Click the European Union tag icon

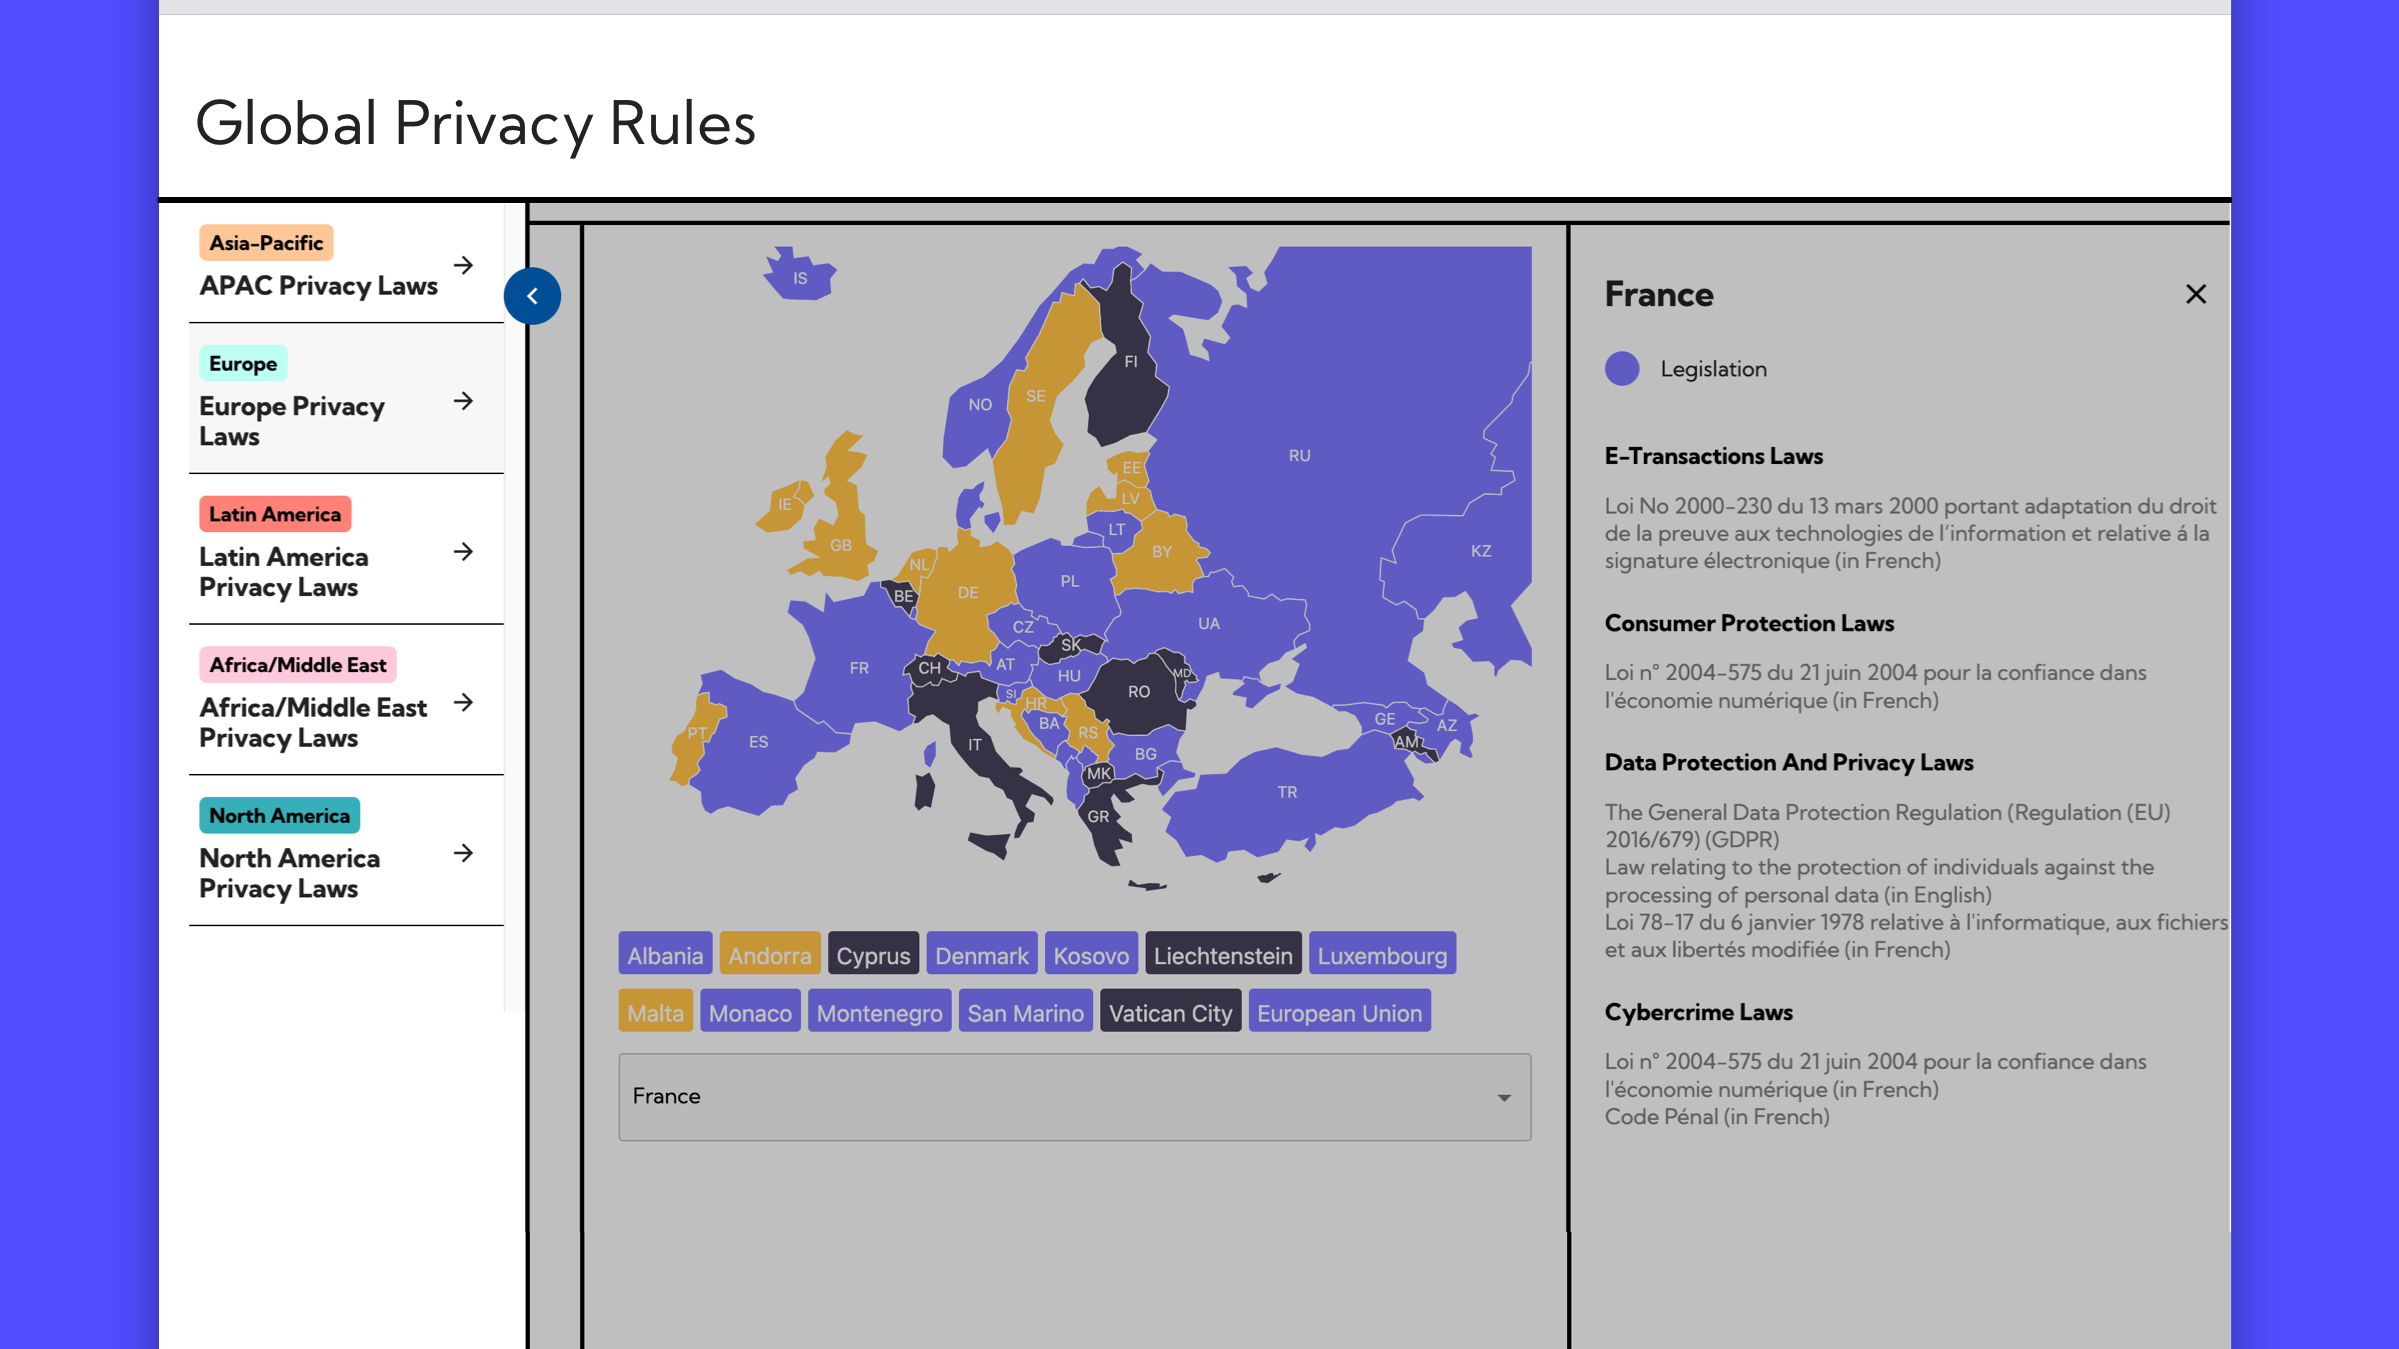pos(1340,1011)
